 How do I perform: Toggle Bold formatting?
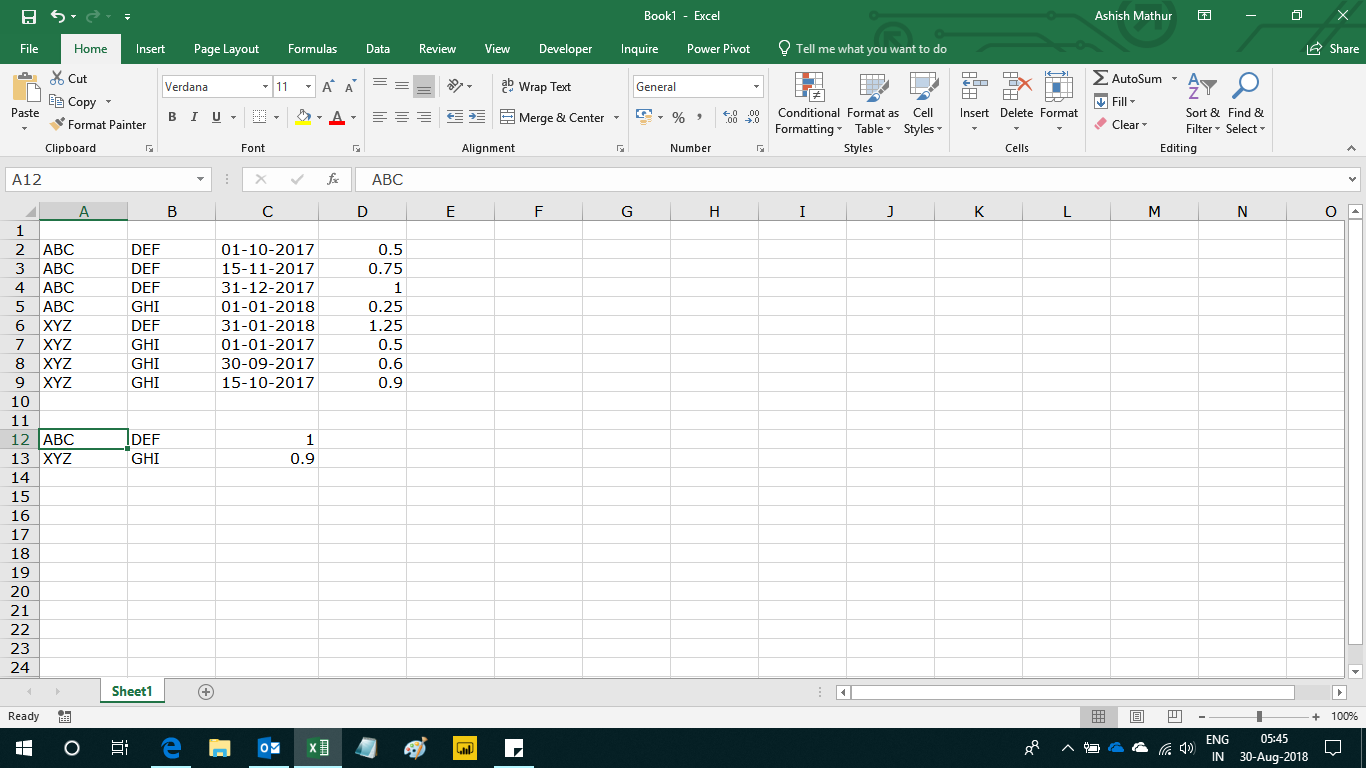tap(172, 118)
